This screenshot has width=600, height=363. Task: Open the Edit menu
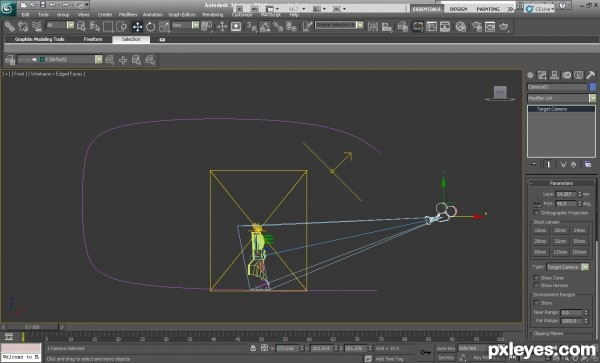coord(25,15)
